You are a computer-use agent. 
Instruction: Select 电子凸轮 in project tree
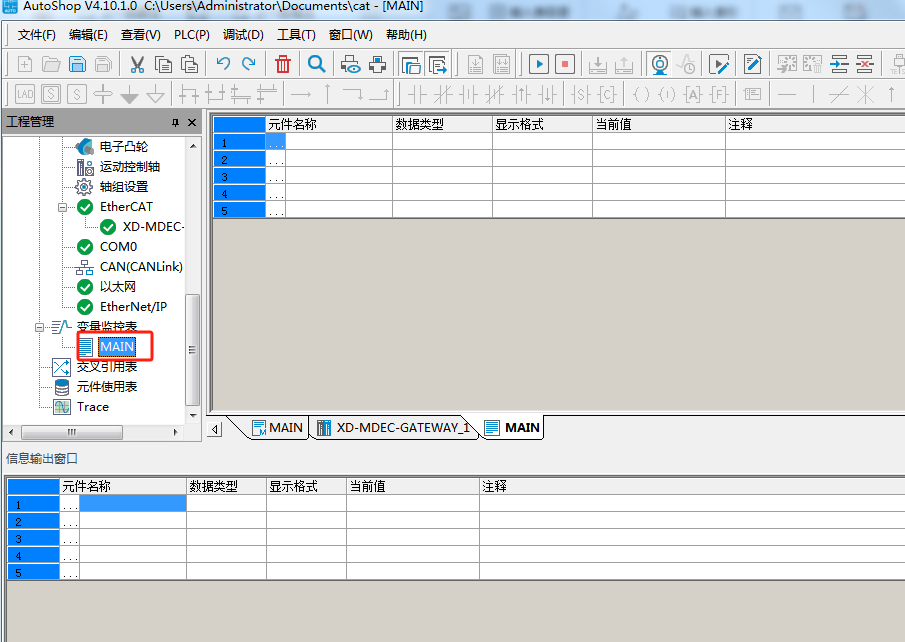(124, 147)
